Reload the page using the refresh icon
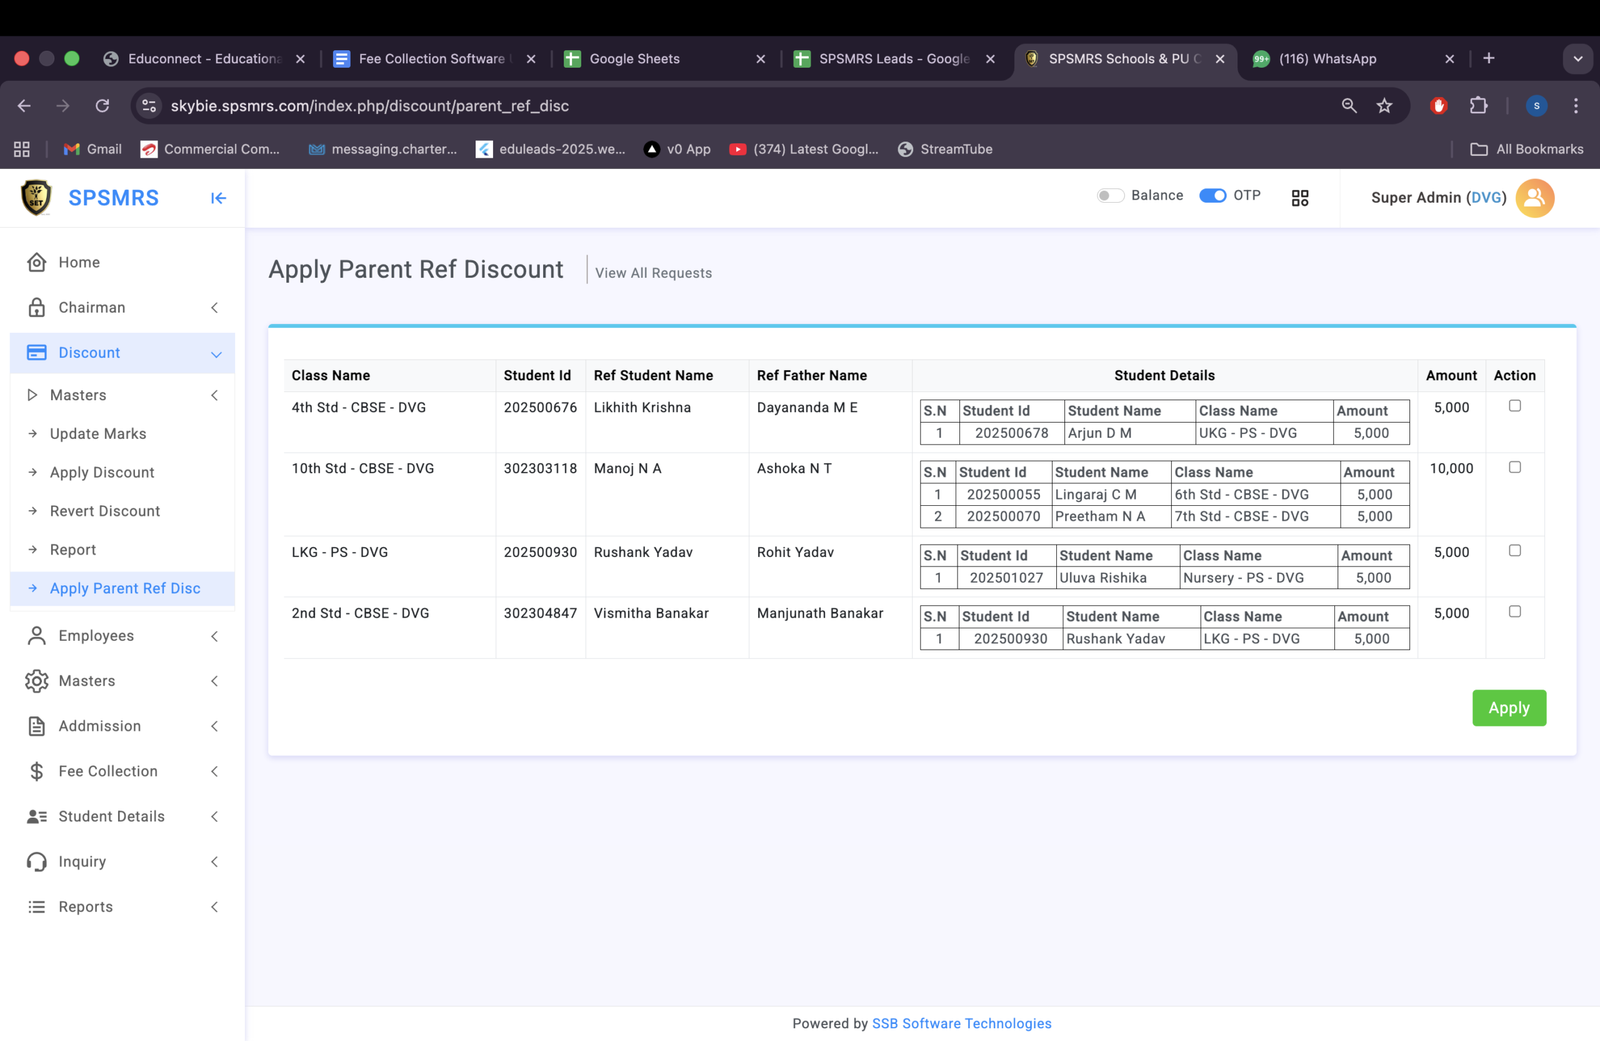1600x1041 pixels. 102,106
